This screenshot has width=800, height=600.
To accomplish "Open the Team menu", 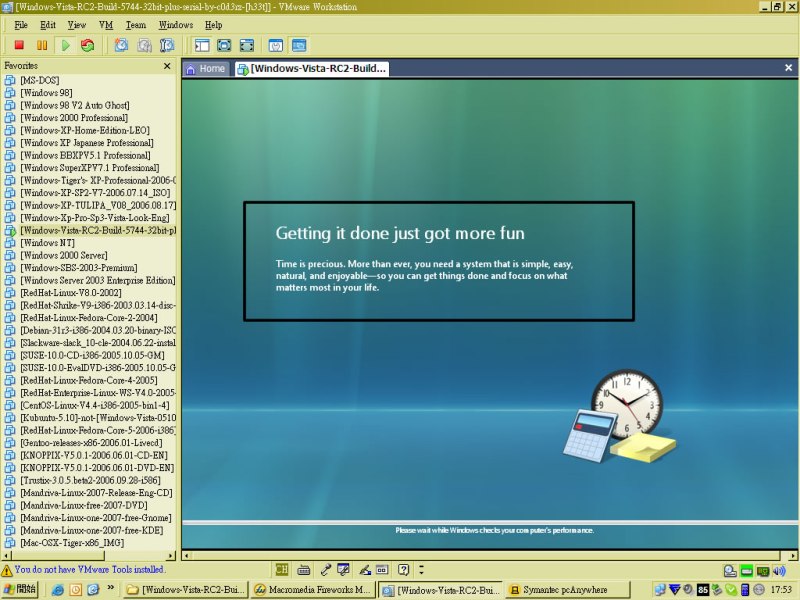I will (136, 25).
